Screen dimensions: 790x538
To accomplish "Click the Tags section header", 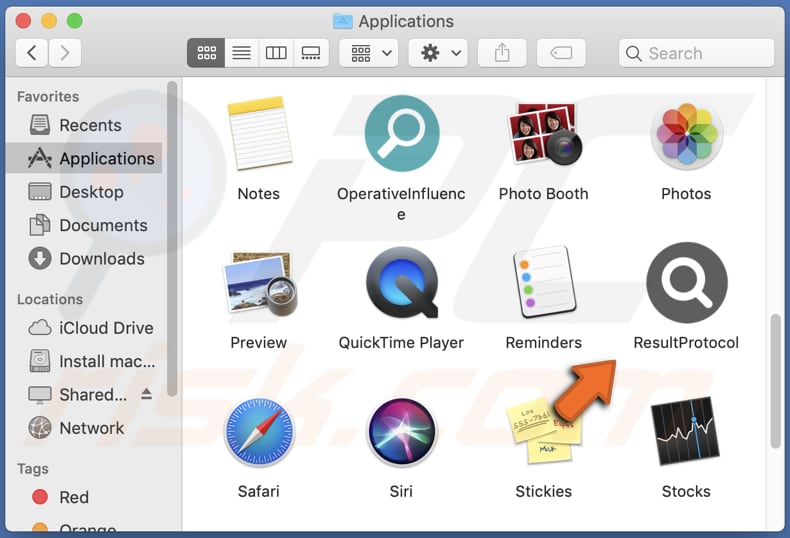I will coord(33,469).
